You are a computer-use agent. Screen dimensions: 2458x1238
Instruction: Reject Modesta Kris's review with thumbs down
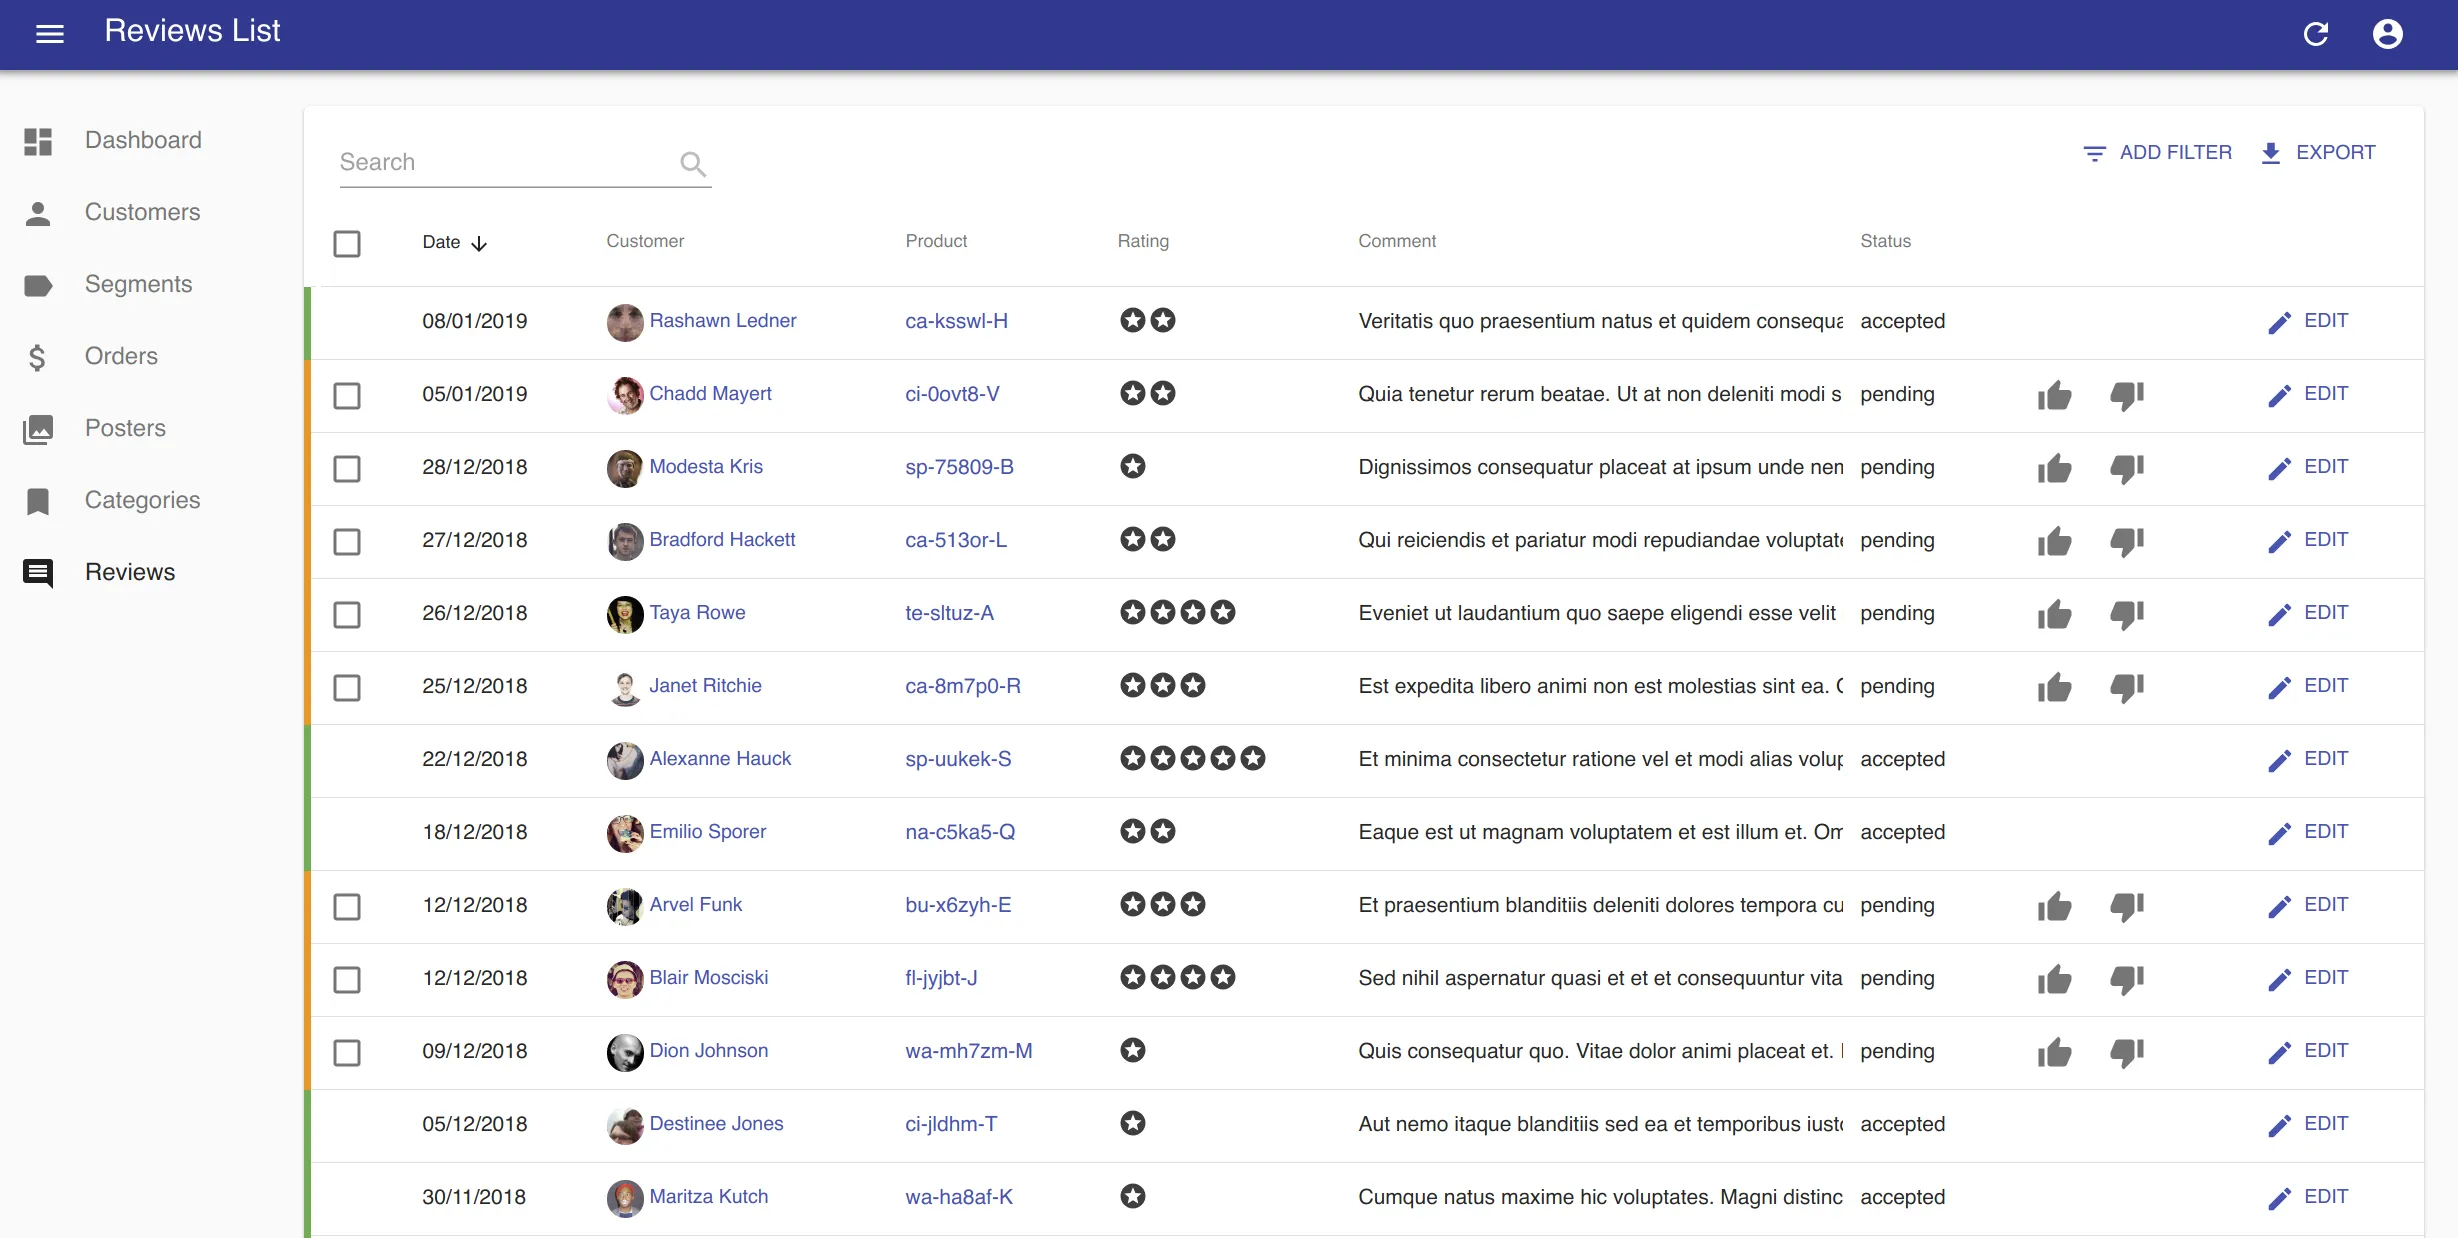pyautogui.click(x=2127, y=468)
